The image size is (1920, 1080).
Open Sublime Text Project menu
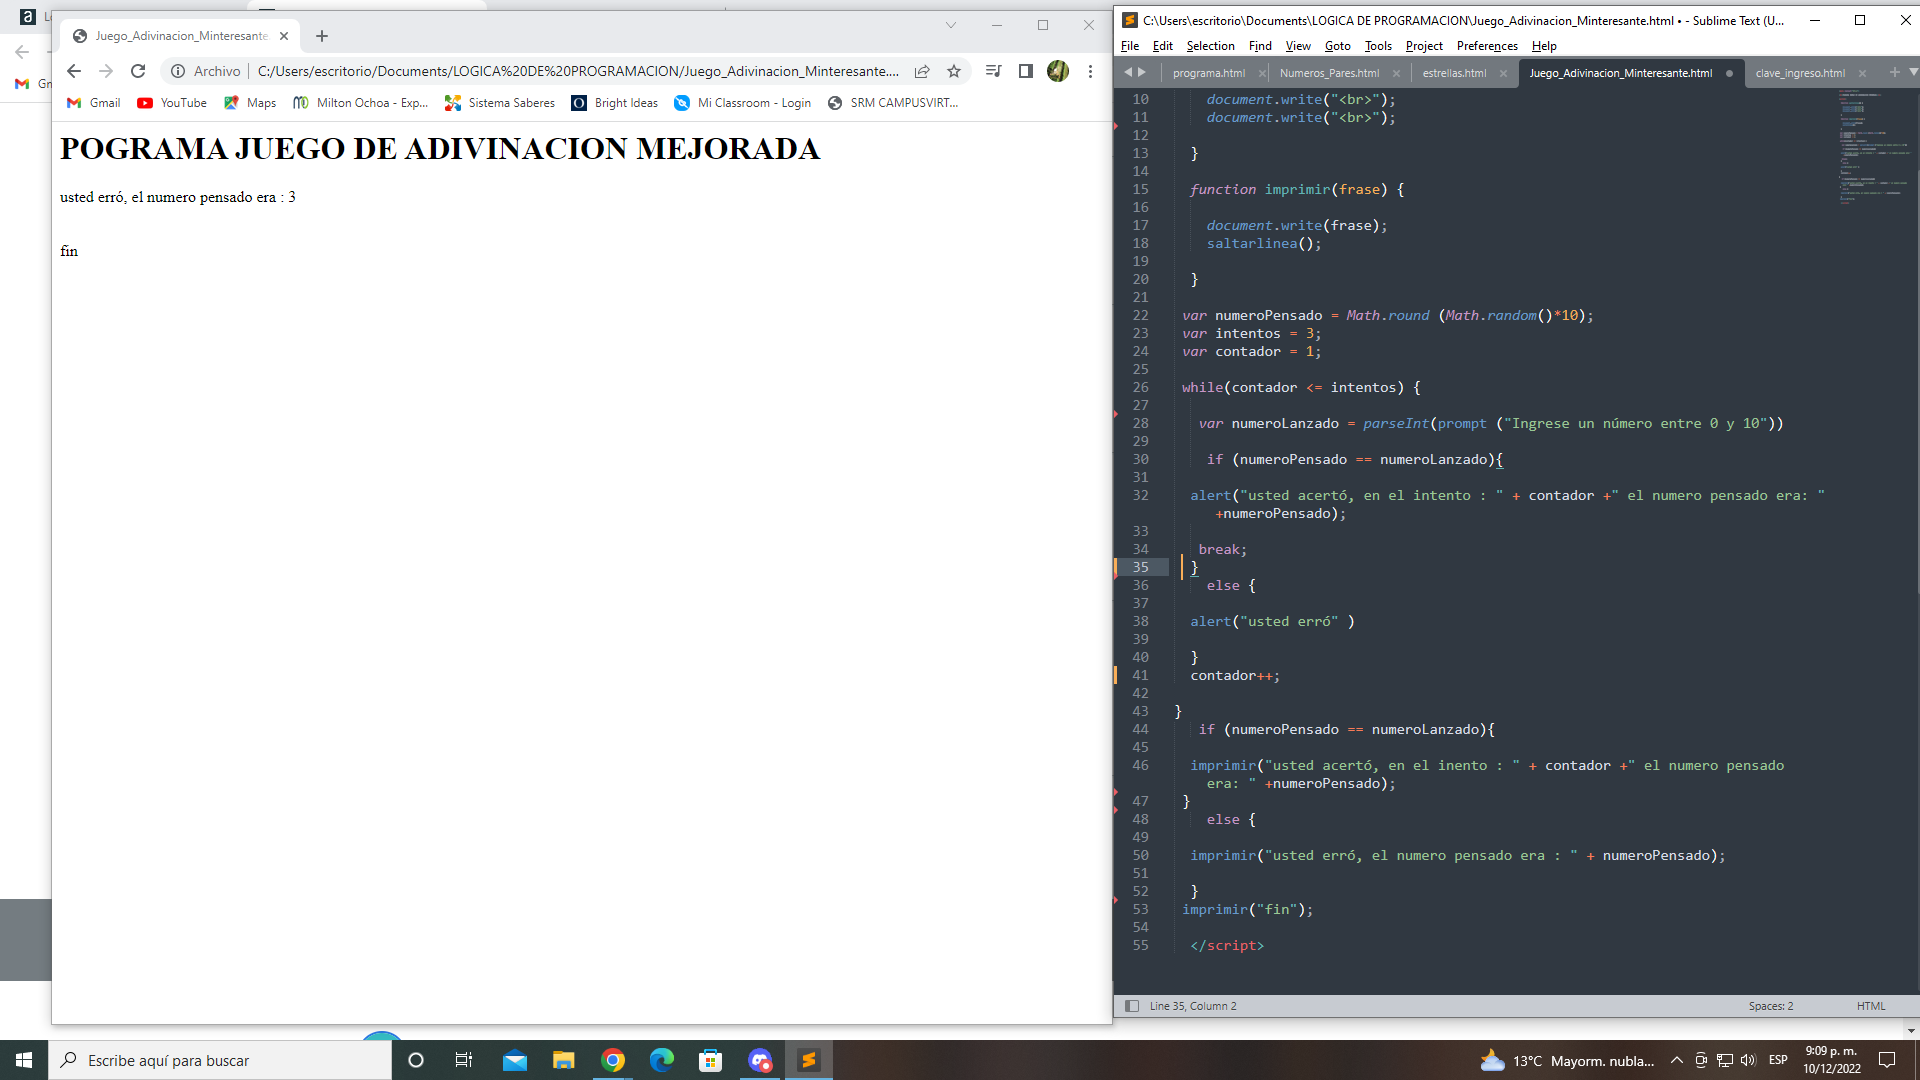(1424, 46)
